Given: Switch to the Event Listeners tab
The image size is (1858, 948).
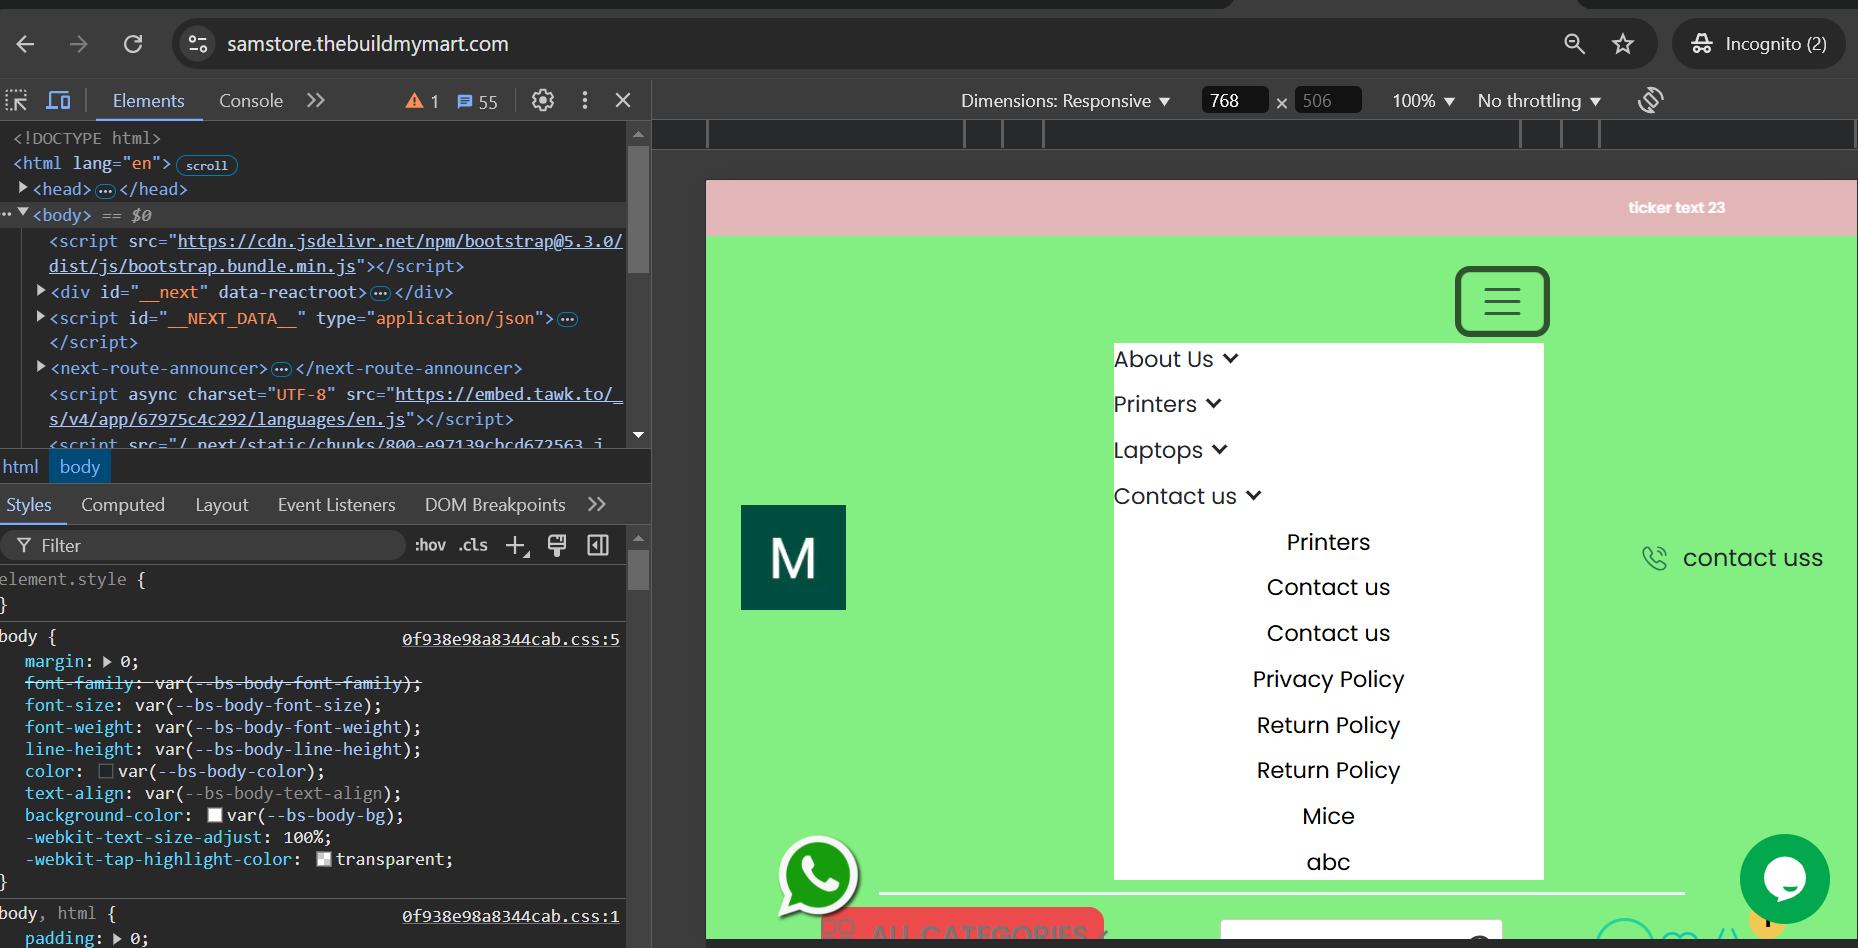Looking at the screenshot, I should pyautogui.click(x=337, y=505).
